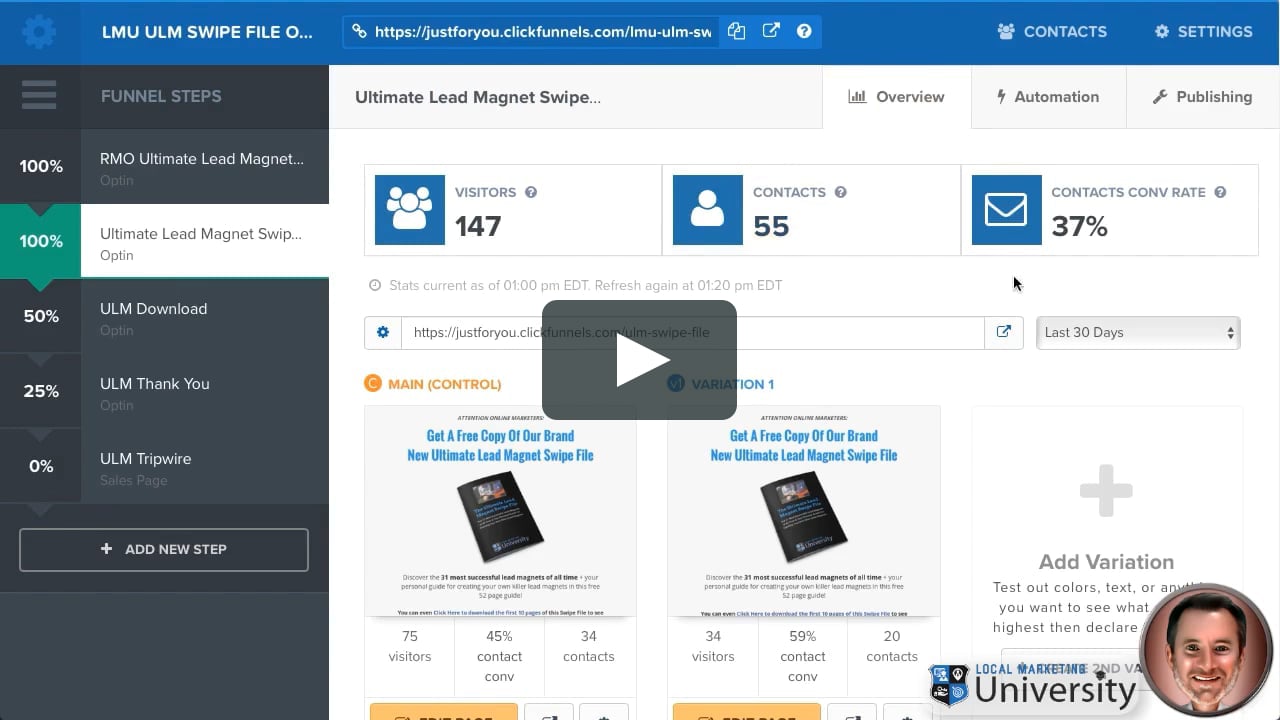1280x720 pixels.
Task: Click the contacts person icon tile
Action: (708, 210)
